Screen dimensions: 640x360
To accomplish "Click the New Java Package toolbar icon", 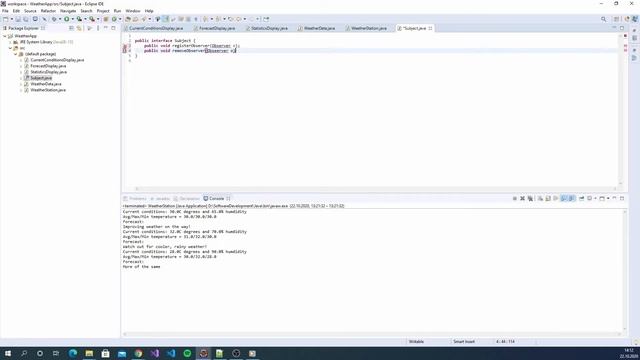I will point(106,19).
